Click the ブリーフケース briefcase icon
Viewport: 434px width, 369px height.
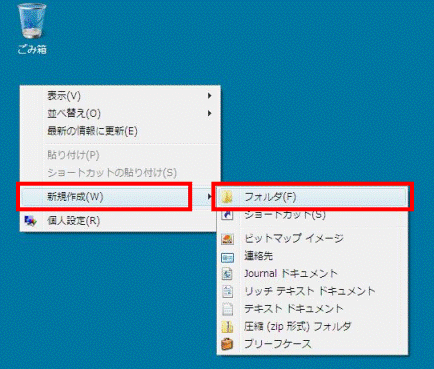point(227,344)
